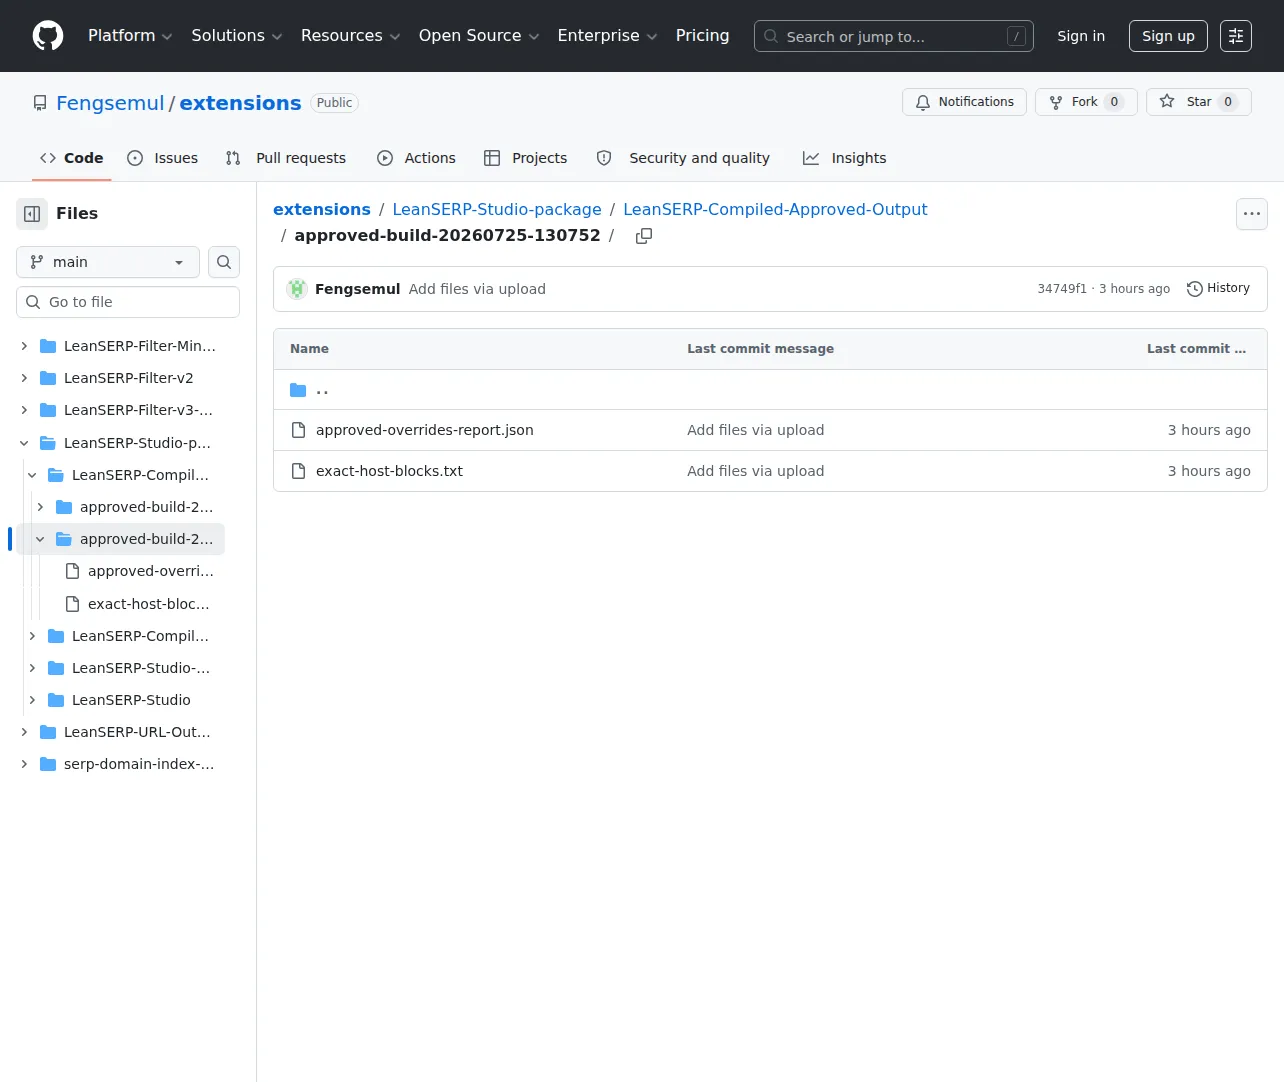Open commit 34749f1 link
This screenshot has width=1284, height=1082.
tap(1062, 289)
